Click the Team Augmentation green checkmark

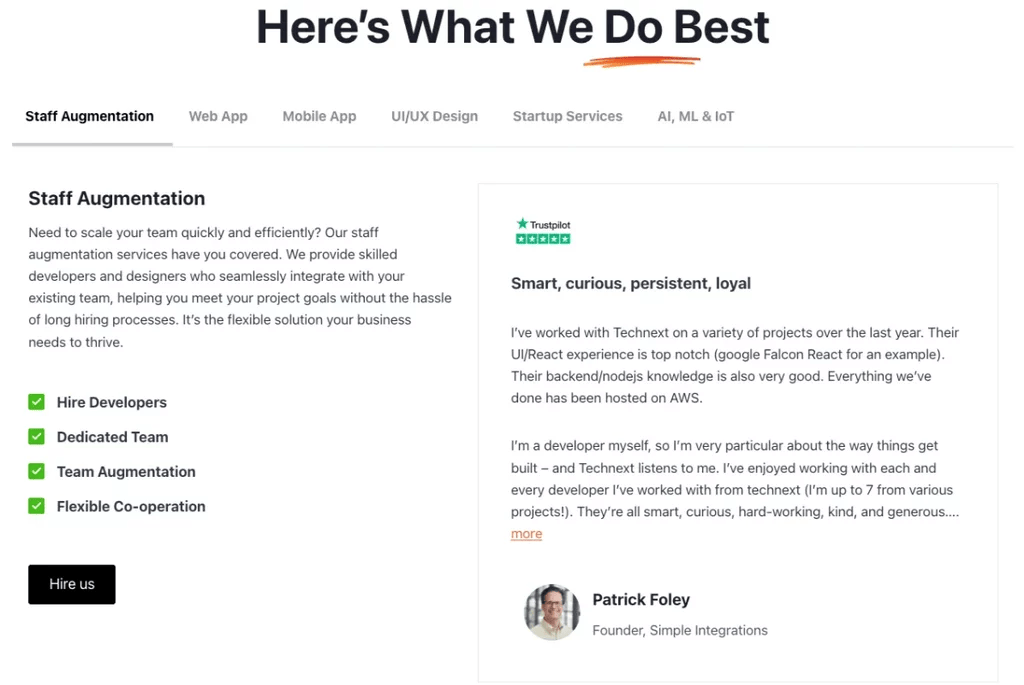coord(37,471)
